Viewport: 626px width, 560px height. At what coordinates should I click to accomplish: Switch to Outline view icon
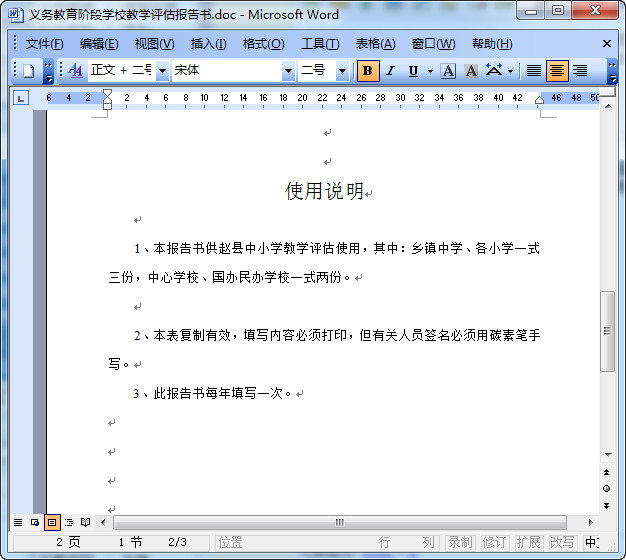point(69,522)
